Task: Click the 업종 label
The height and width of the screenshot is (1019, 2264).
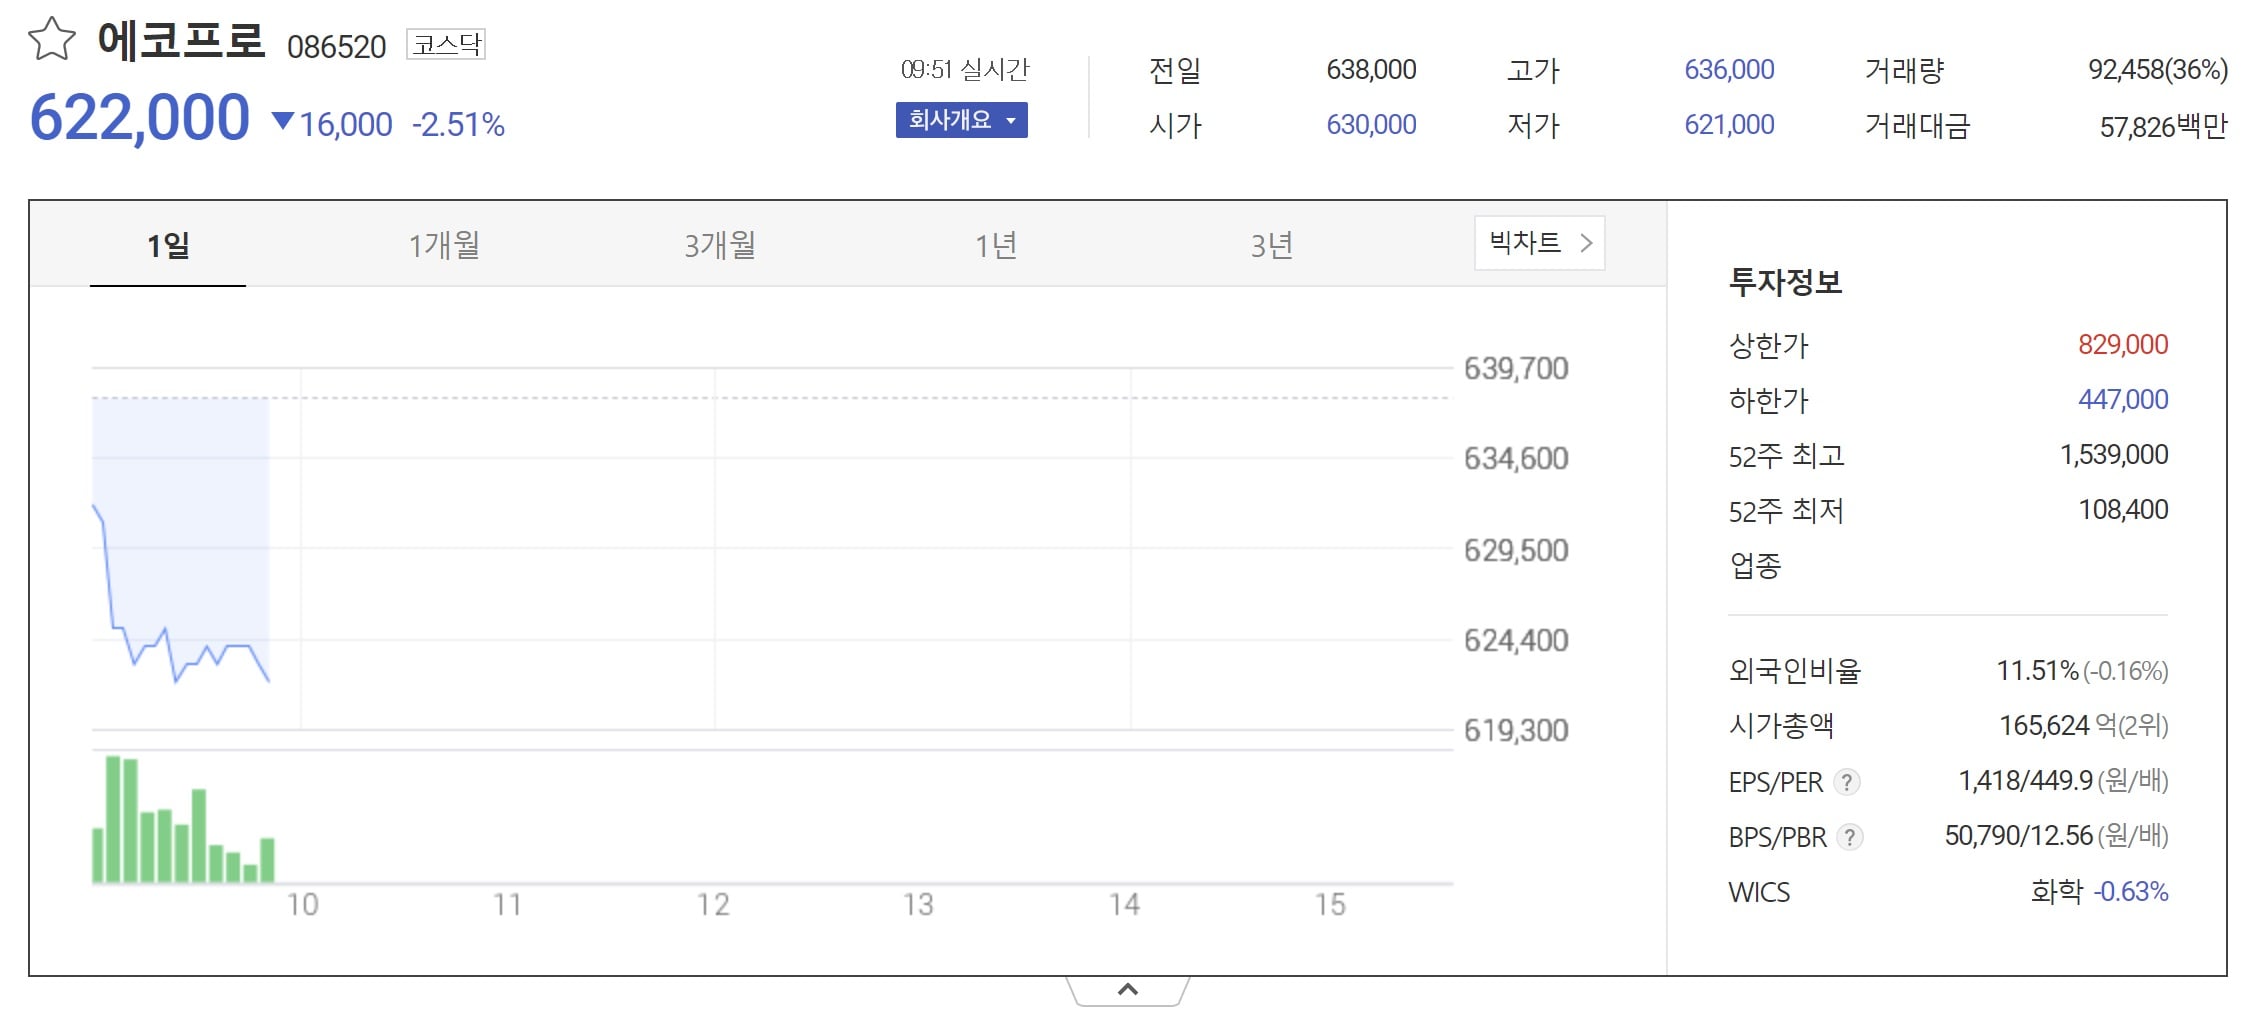Action: coord(1755,566)
